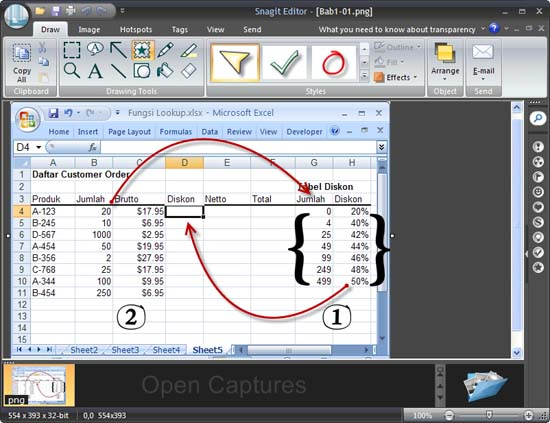Switch to the Hotspots ribbon tab
Screen dimensions: 550x423
pyautogui.click(x=136, y=29)
